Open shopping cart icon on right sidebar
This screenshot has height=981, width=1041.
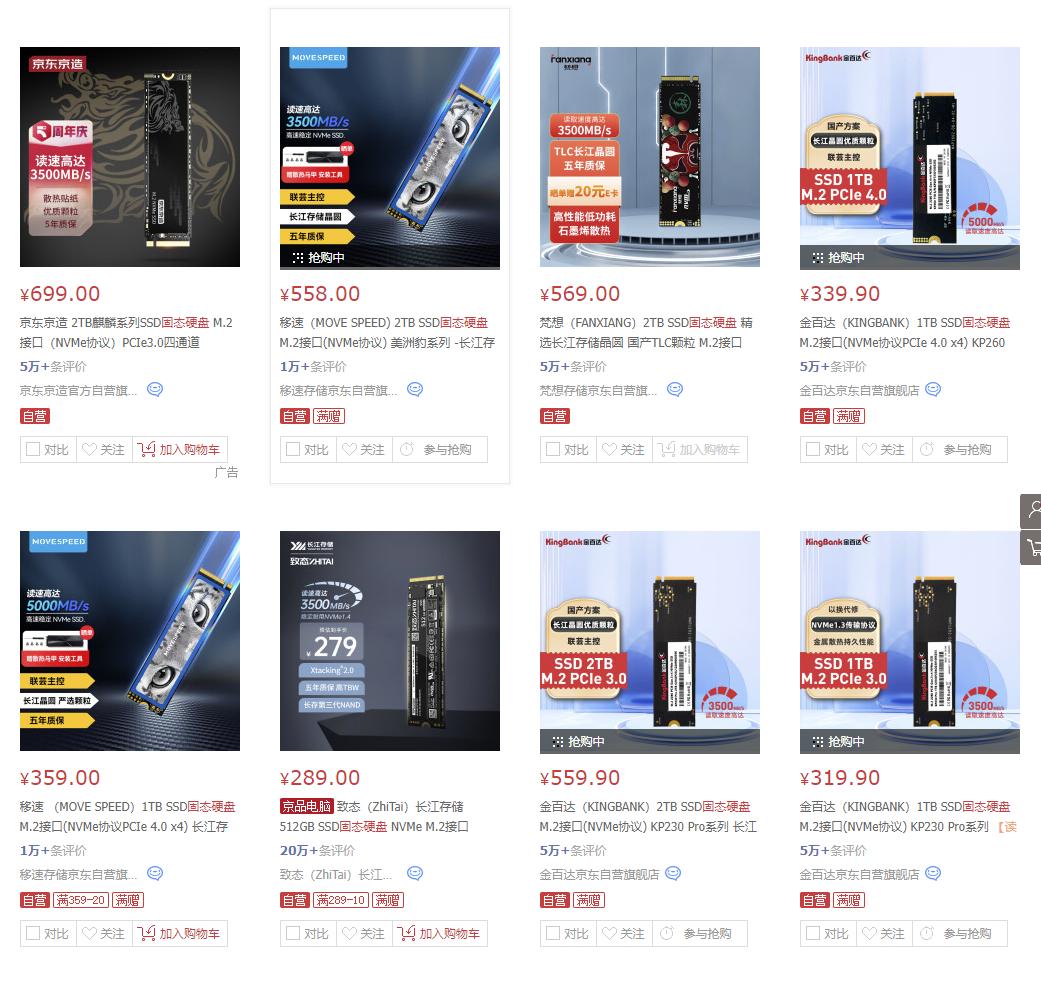click(1031, 548)
